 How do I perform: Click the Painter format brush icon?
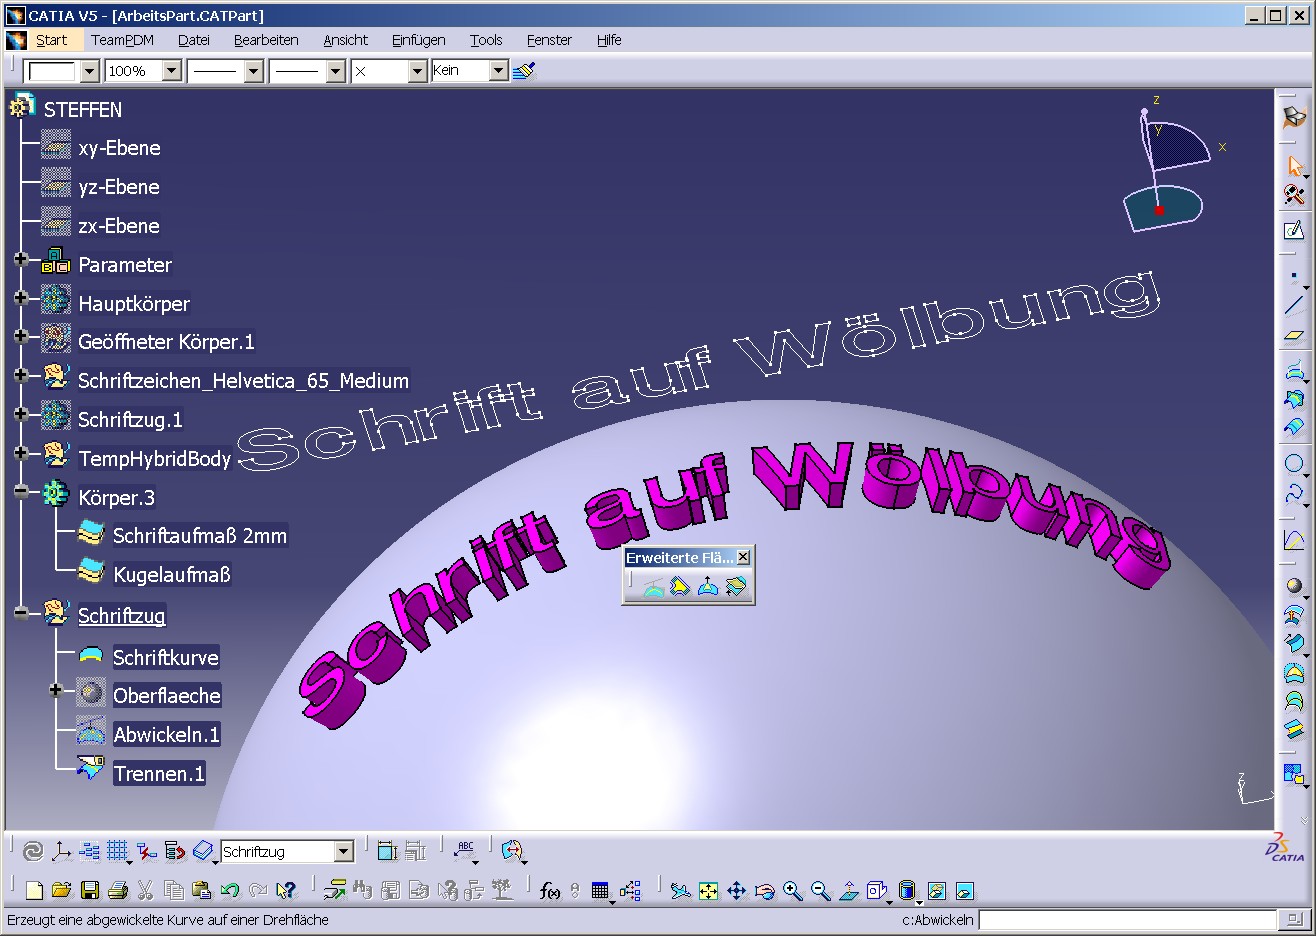tap(524, 71)
